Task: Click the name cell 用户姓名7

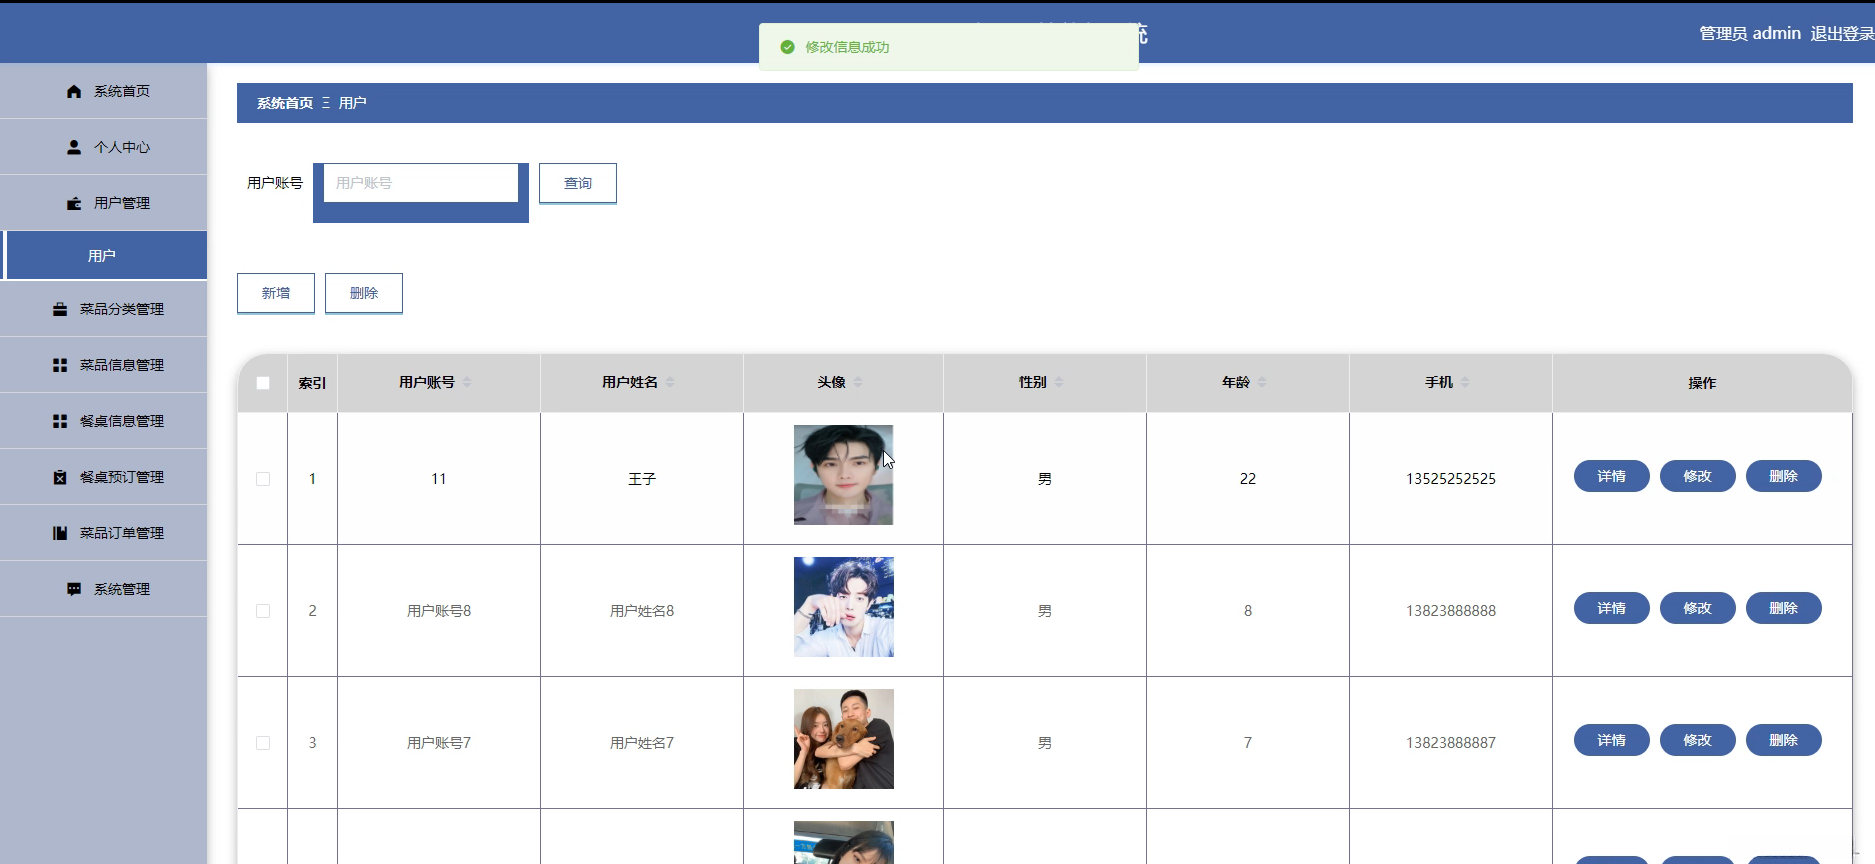Action: coord(642,743)
